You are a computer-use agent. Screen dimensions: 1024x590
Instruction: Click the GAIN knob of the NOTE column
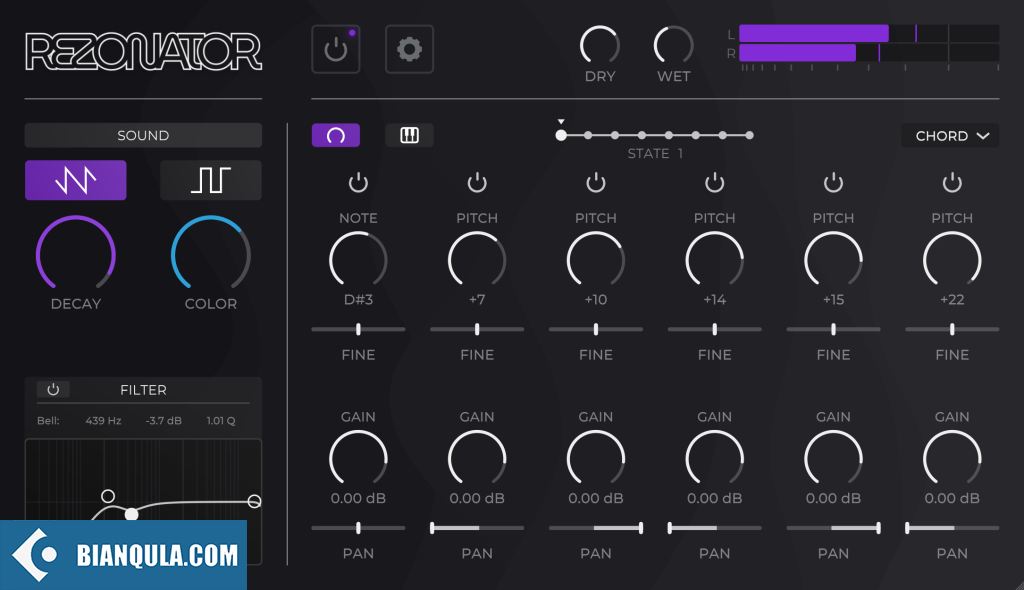pyautogui.click(x=359, y=458)
